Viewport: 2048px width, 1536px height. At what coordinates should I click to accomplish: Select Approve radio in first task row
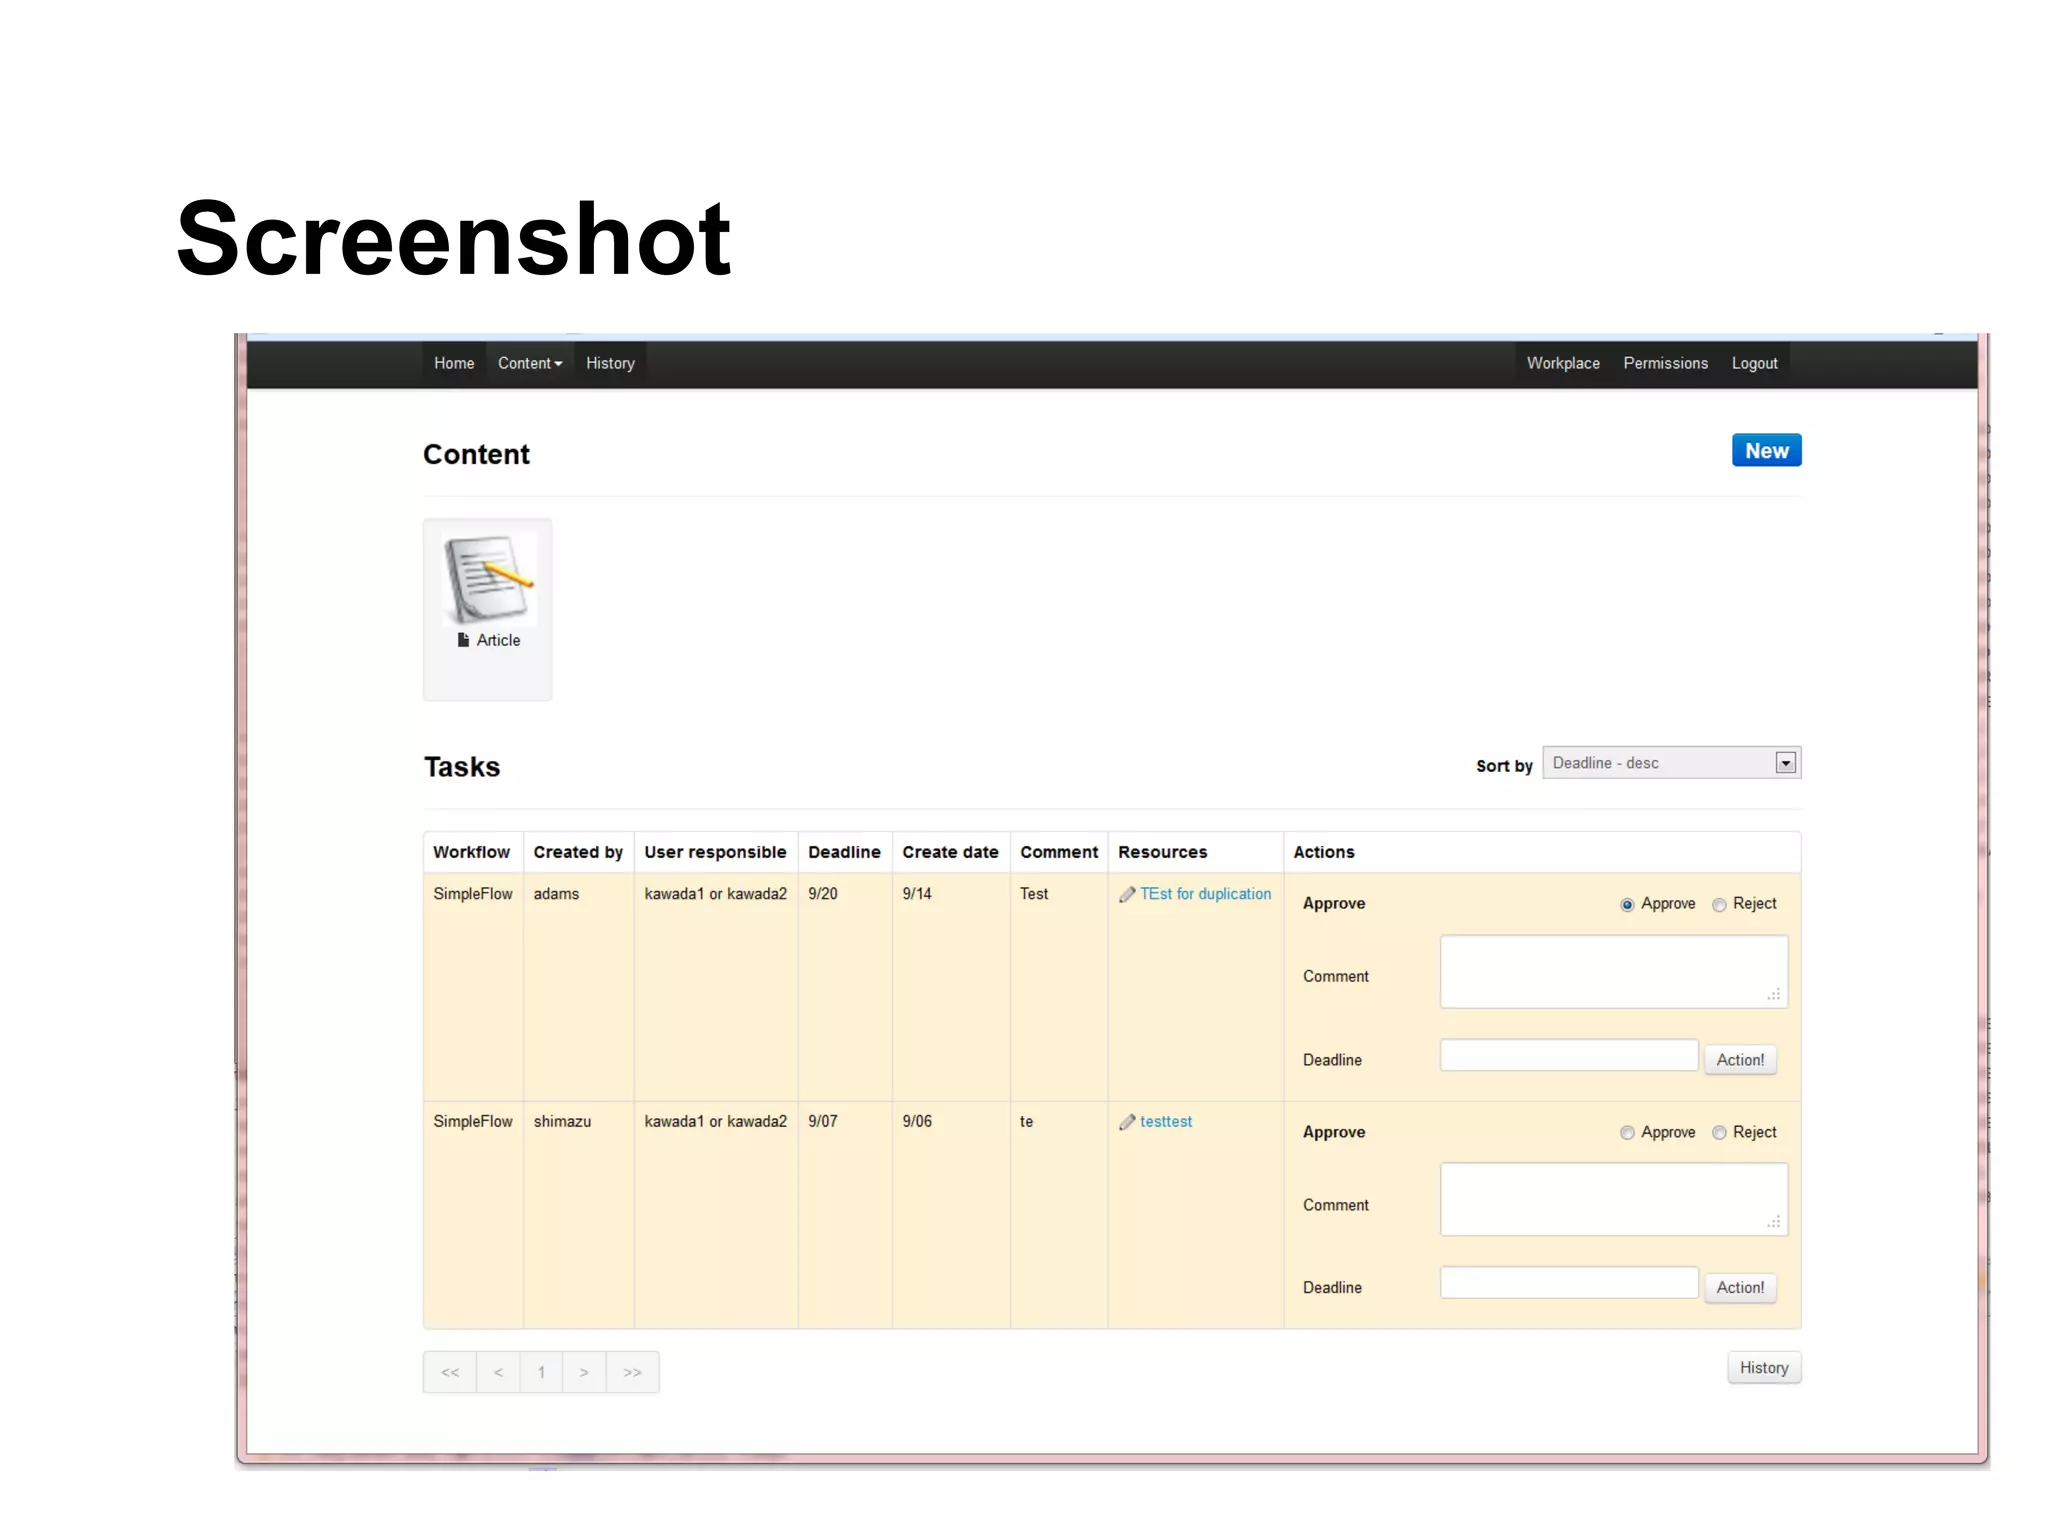point(1627,905)
